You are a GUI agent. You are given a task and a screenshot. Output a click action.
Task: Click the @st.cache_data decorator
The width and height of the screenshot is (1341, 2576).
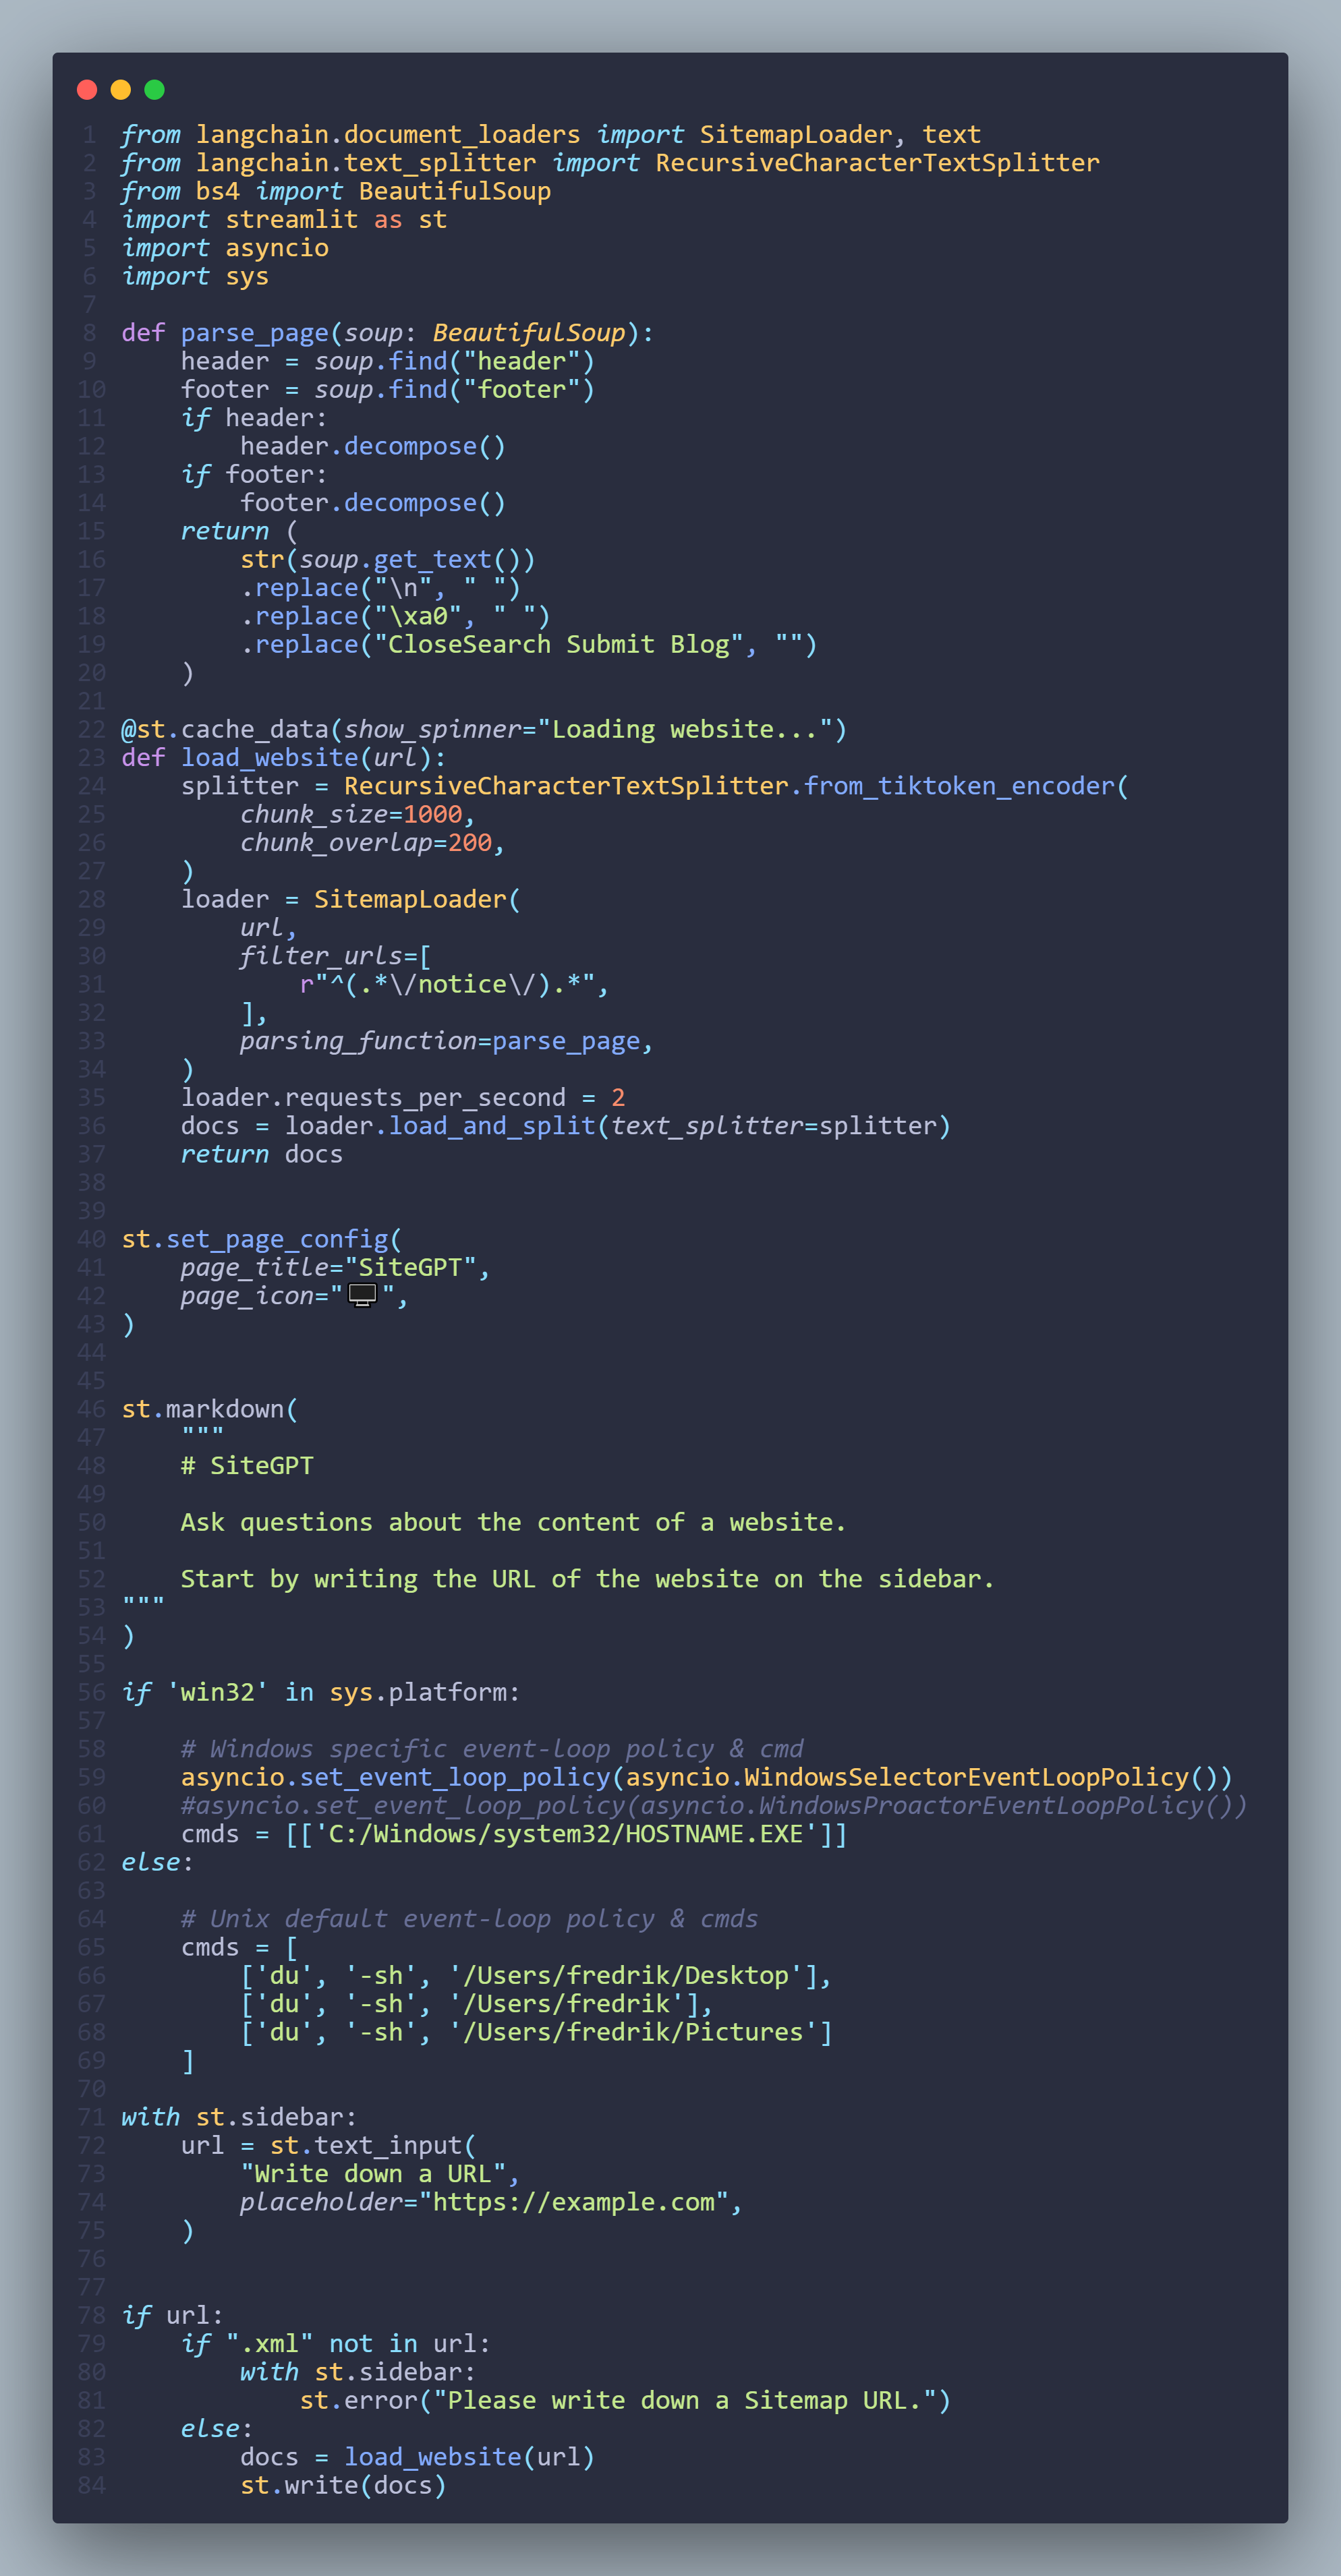225,729
